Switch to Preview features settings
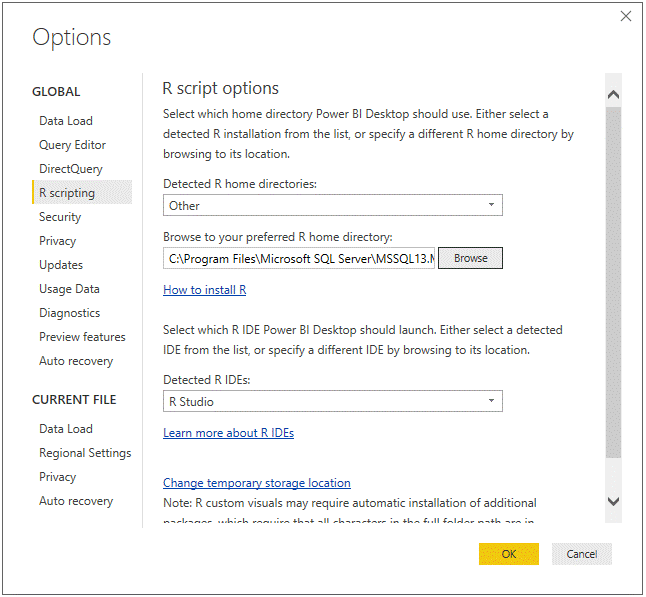Image resolution: width=646 pixels, height=597 pixels. [82, 337]
